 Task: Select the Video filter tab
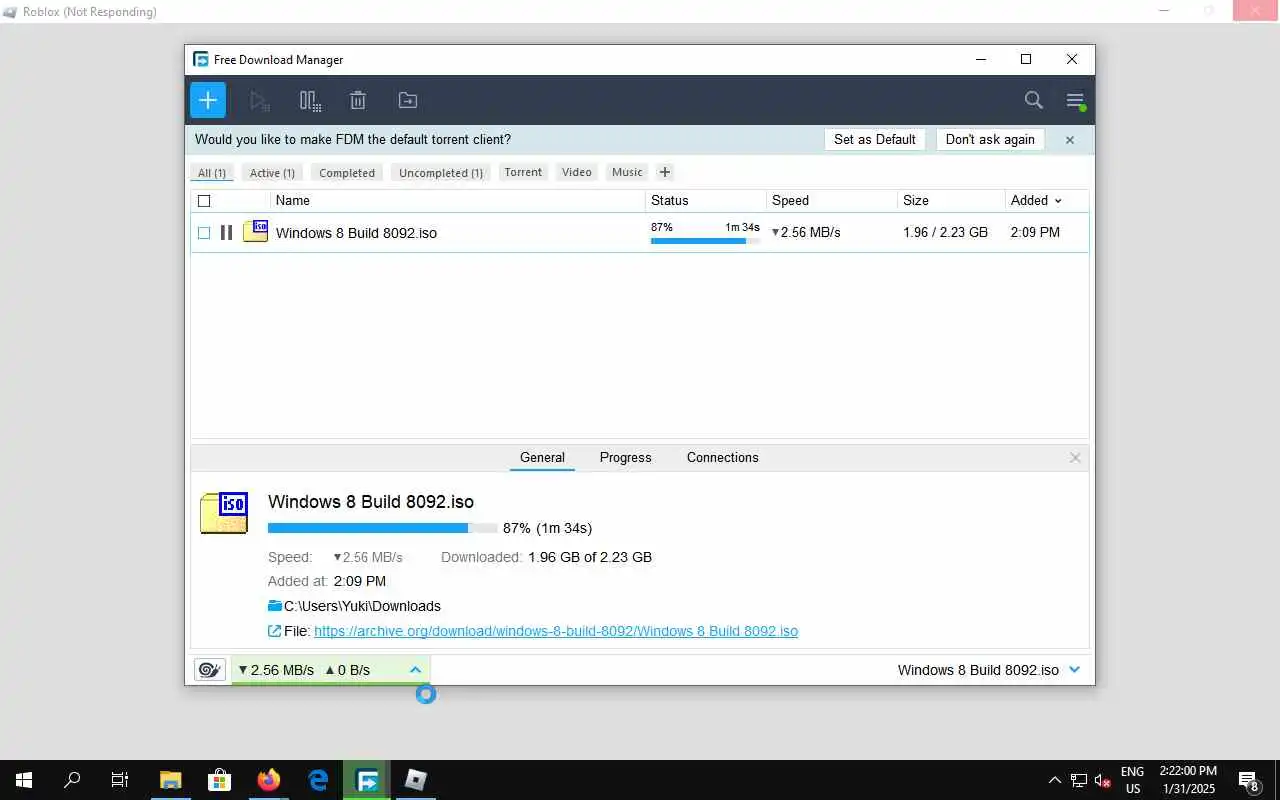pyautogui.click(x=577, y=172)
